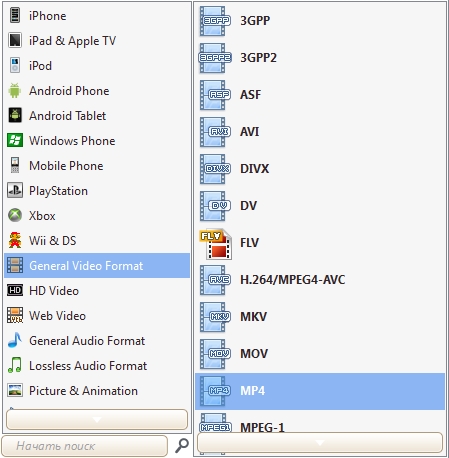Click the Xbox sphere icon

(15, 215)
